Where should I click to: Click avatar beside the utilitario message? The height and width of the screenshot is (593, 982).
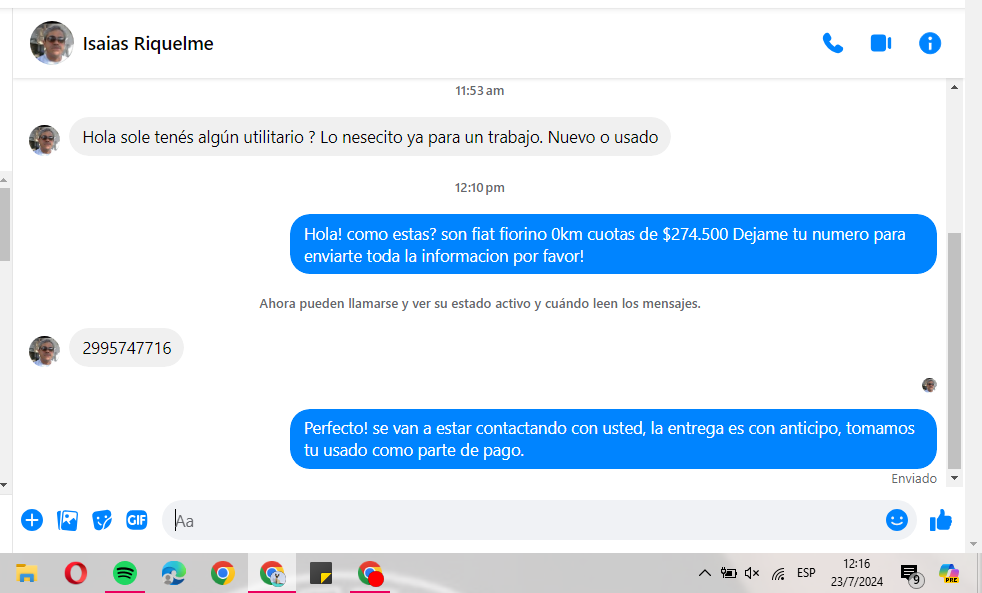coord(44,140)
